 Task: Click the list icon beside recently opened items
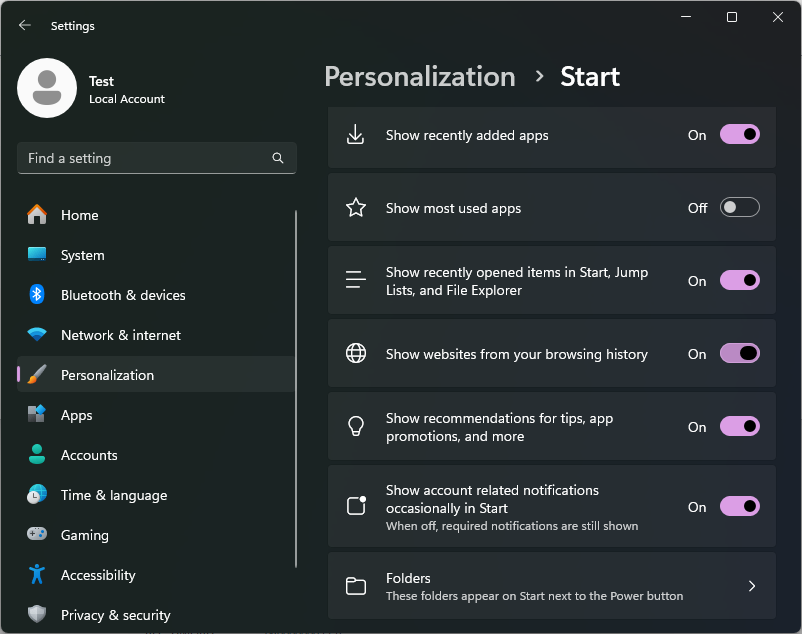355,280
